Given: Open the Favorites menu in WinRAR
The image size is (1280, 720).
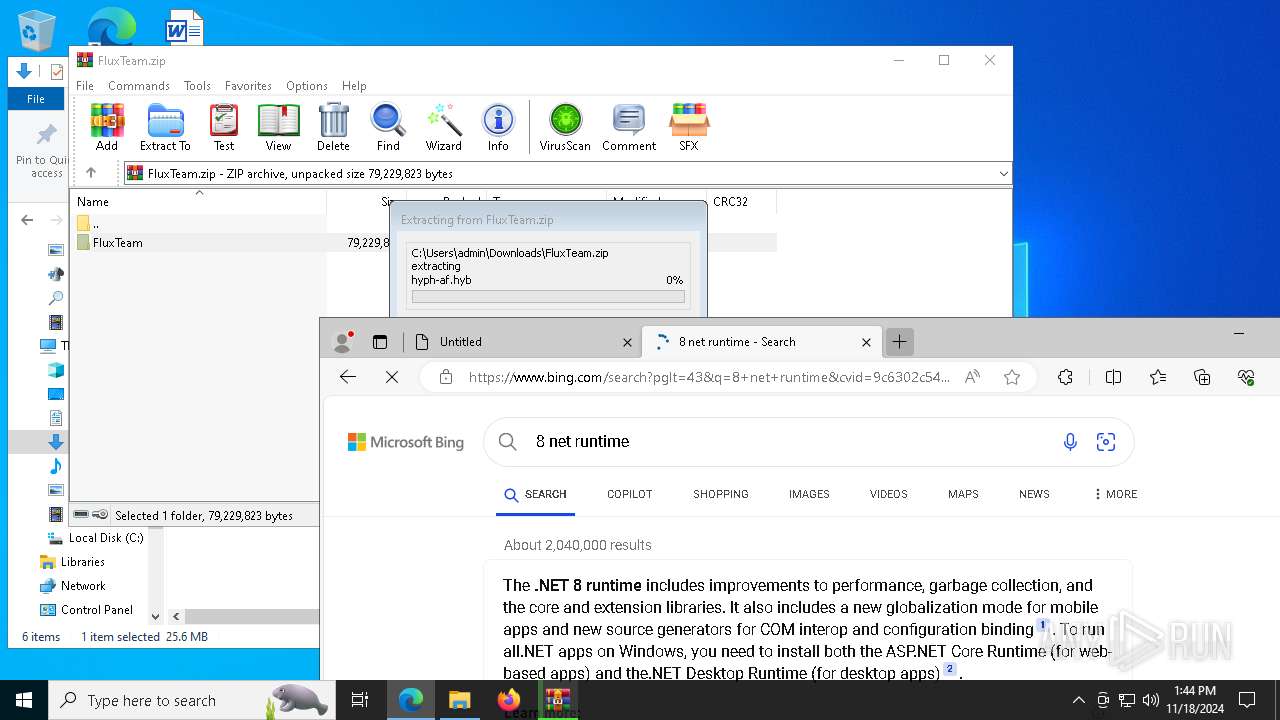Looking at the screenshot, I should click(248, 86).
